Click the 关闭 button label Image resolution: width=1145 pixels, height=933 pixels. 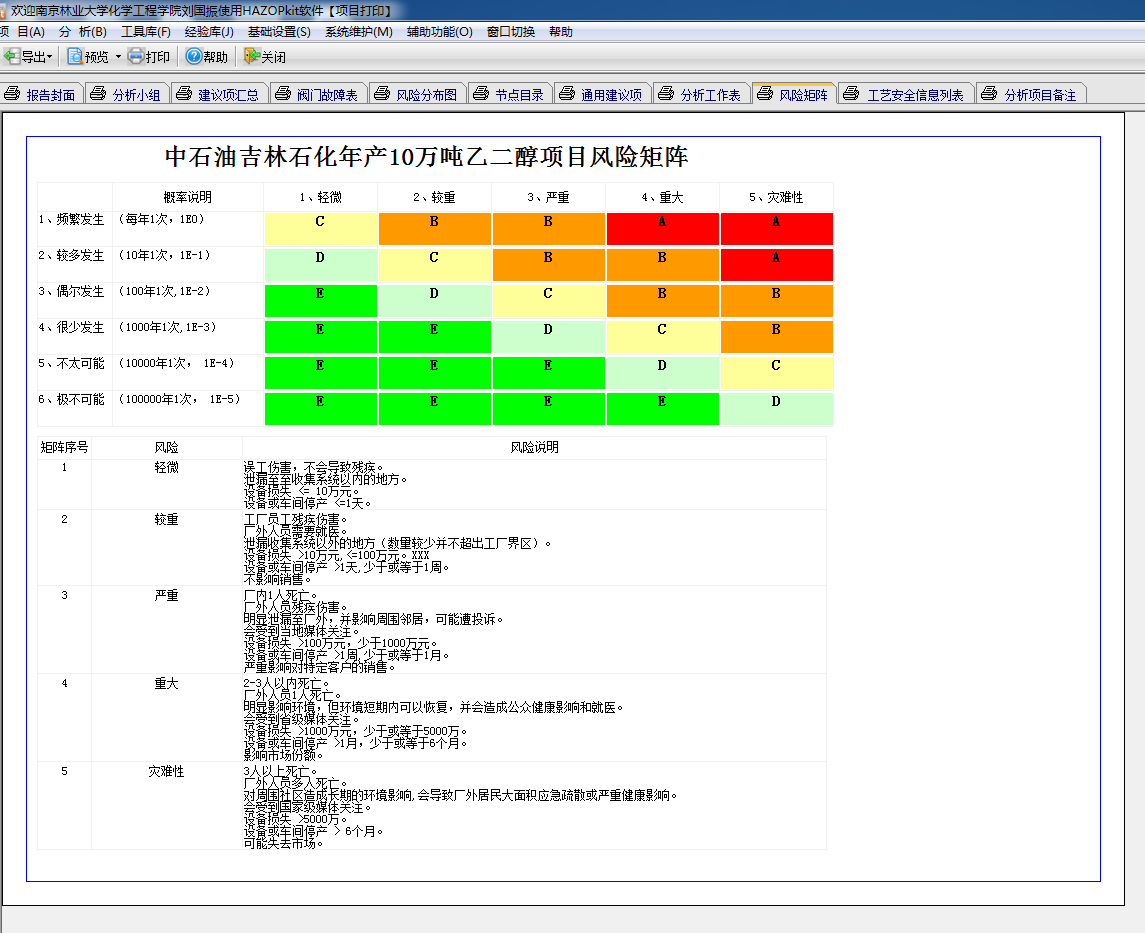coord(273,57)
